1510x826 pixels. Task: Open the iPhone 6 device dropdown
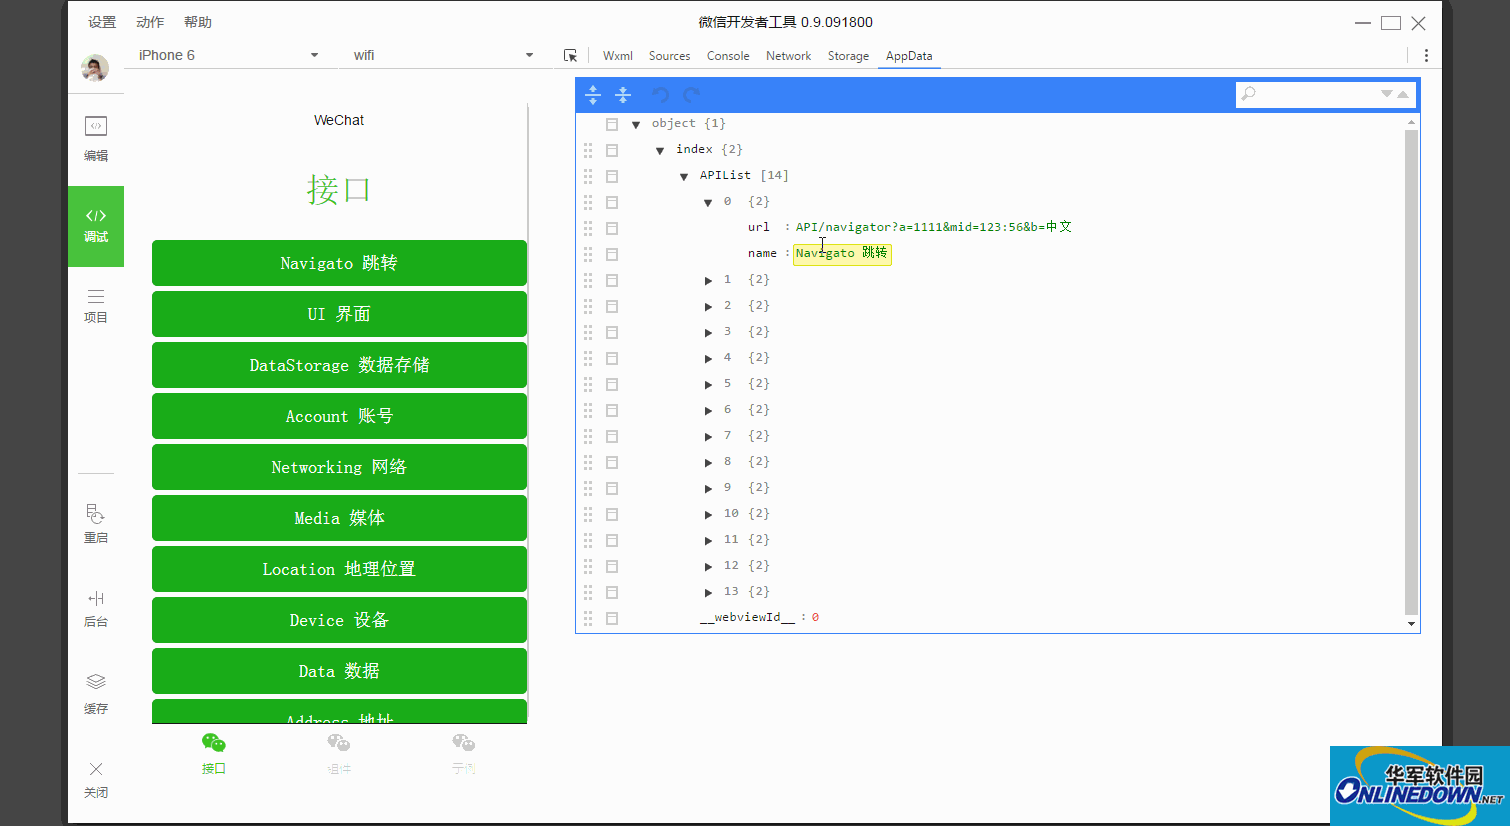pyautogui.click(x=228, y=55)
